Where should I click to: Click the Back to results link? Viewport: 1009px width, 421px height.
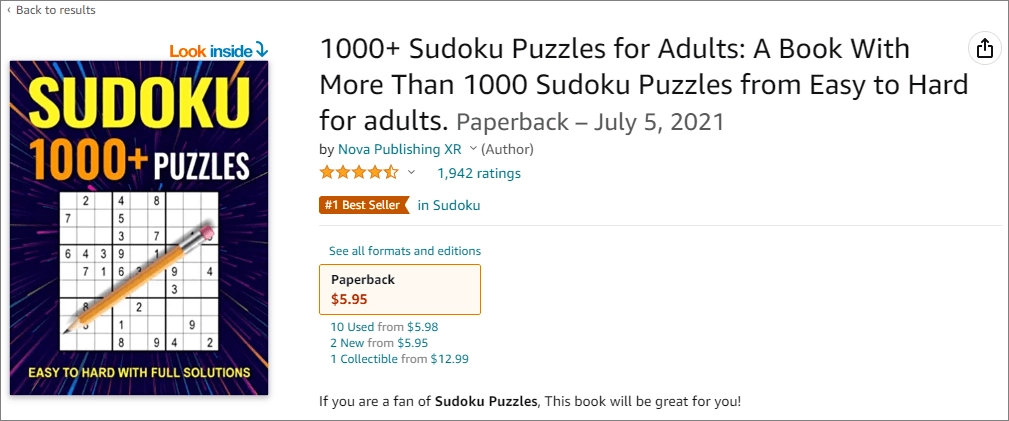coord(56,10)
